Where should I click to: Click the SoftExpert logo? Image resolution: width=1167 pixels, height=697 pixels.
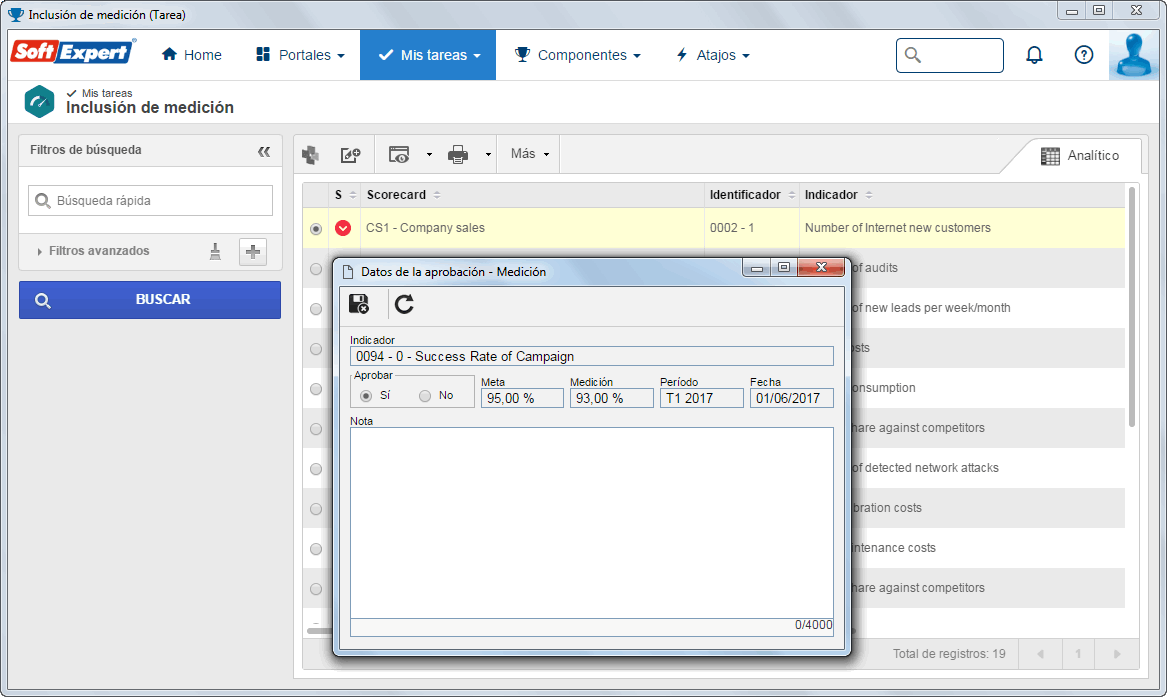[72, 52]
